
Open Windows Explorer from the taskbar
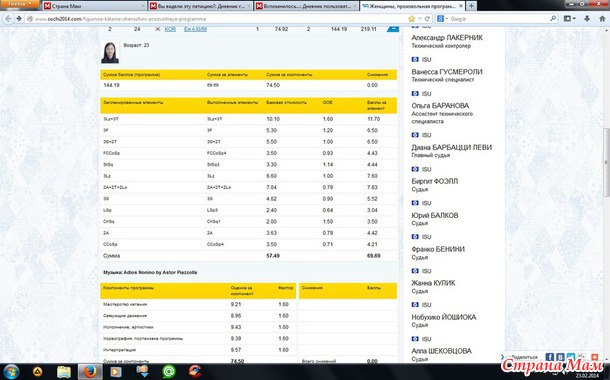point(64,372)
